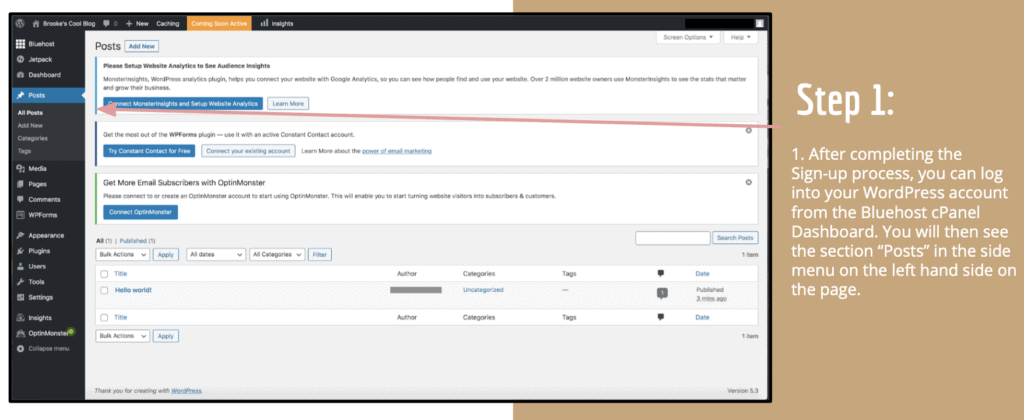Click the Connect OptinMonster button
Viewport: 1024px width, 420px height.
tap(141, 212)
